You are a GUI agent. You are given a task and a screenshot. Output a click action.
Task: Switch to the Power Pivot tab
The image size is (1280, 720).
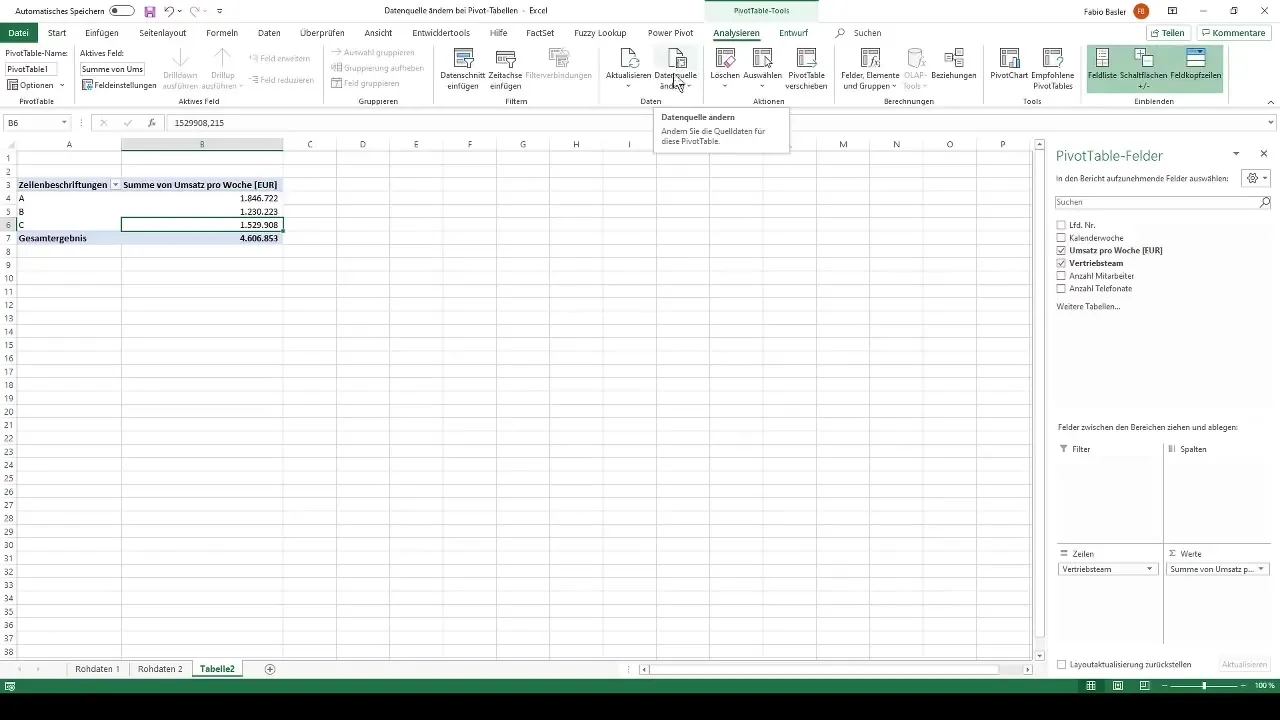pyautogui.click(x=670, y=33)
